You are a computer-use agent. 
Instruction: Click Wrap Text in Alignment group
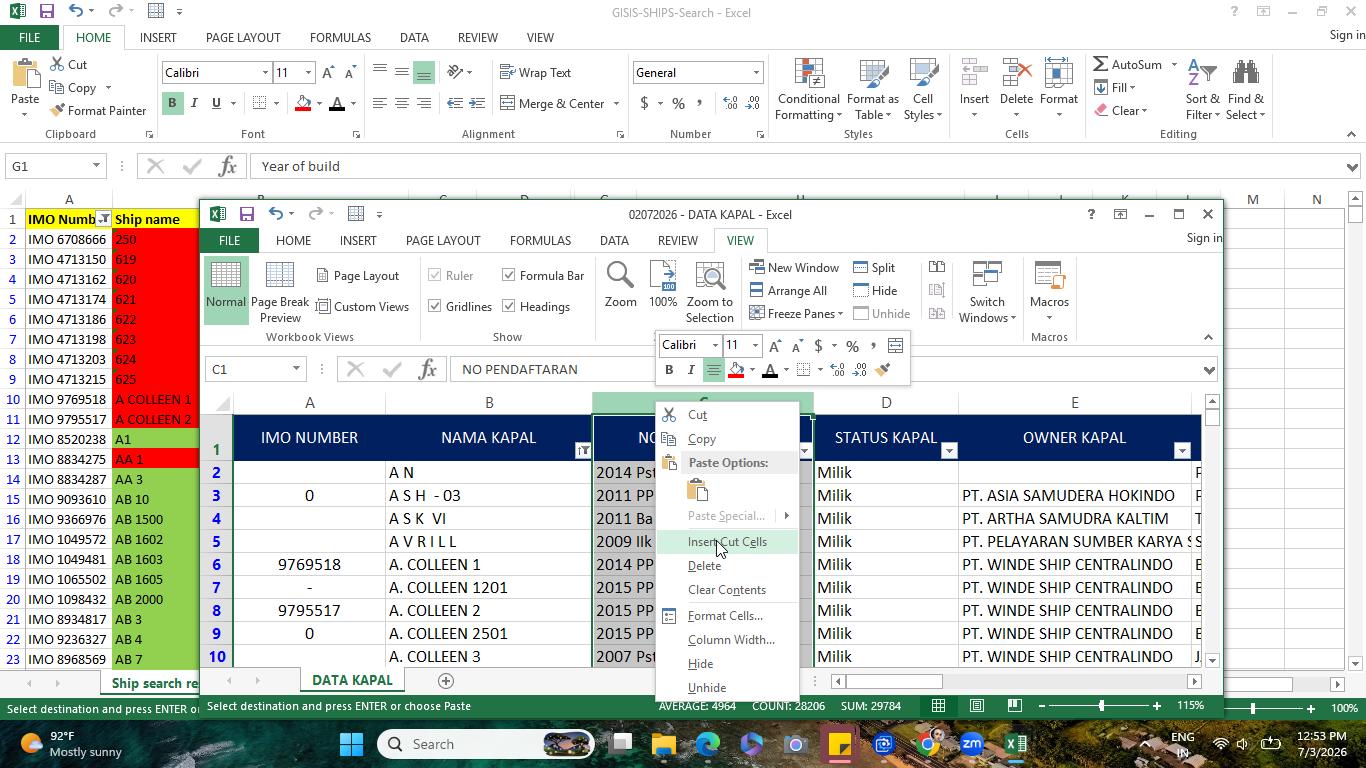[x=536, y=72]
